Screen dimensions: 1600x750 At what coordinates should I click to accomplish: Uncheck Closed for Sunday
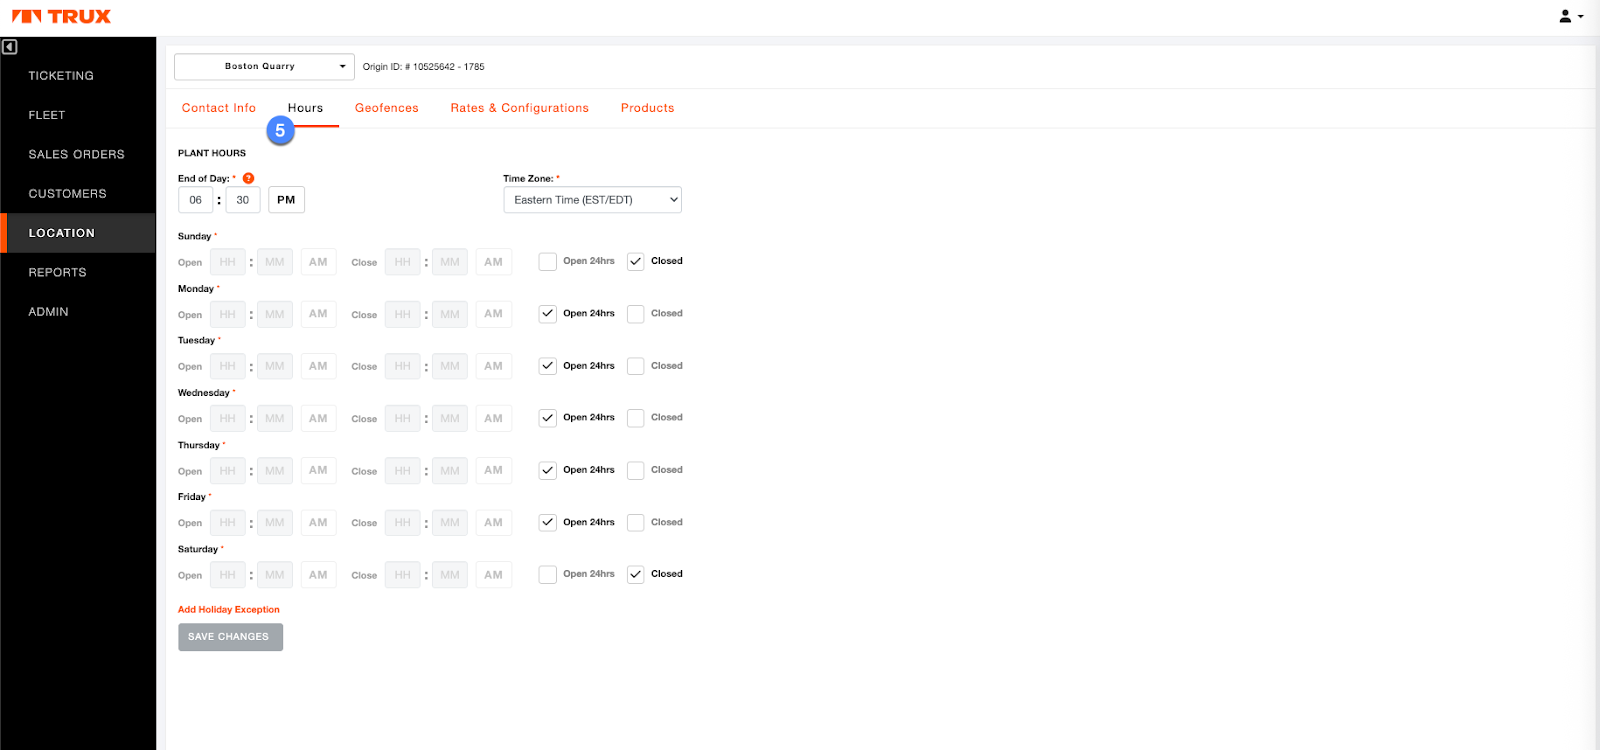tap(635, 262)
